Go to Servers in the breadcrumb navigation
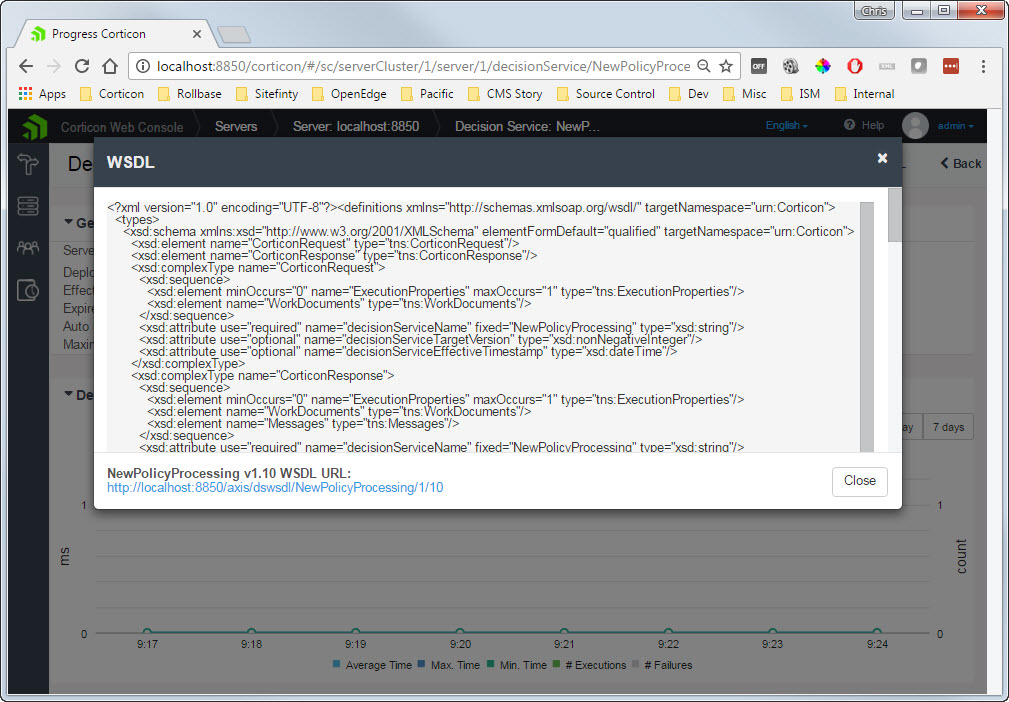Viewport: 1009px width, 702px height. [x=236, y=126]
